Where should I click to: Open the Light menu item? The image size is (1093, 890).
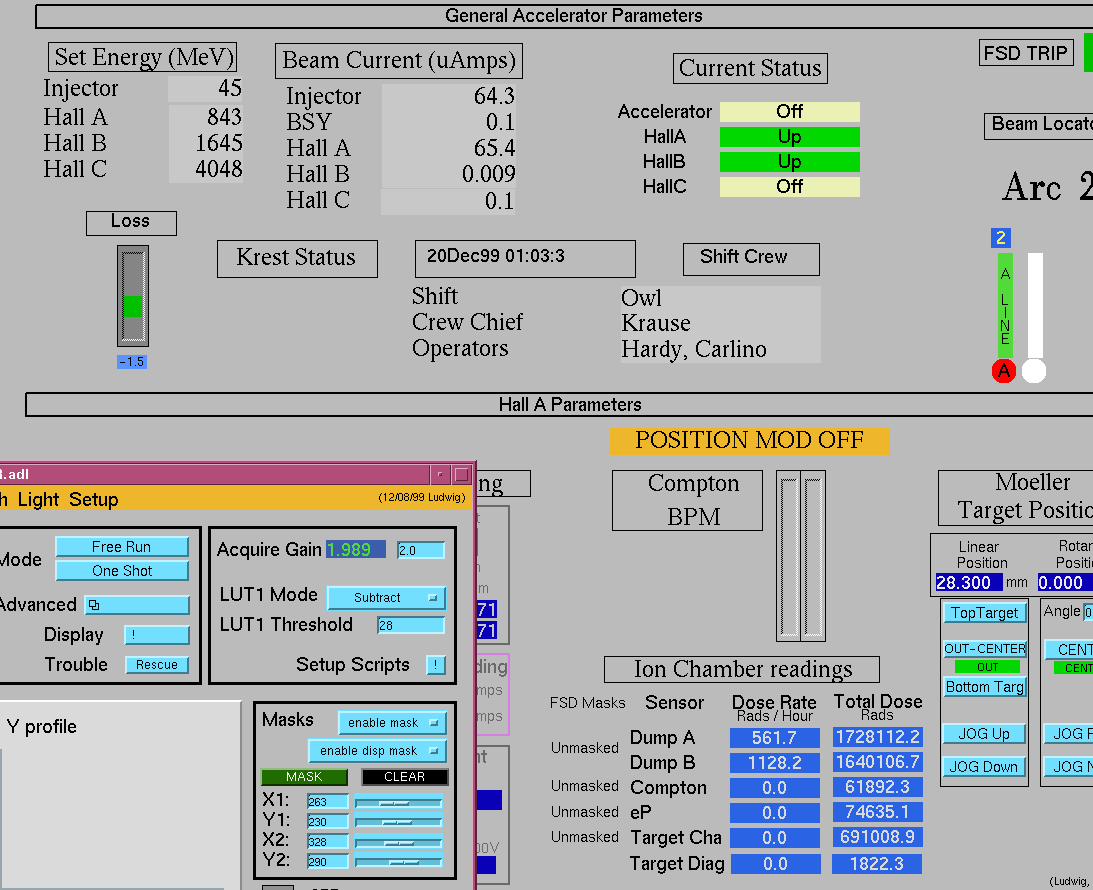click(x=38, y=500)
